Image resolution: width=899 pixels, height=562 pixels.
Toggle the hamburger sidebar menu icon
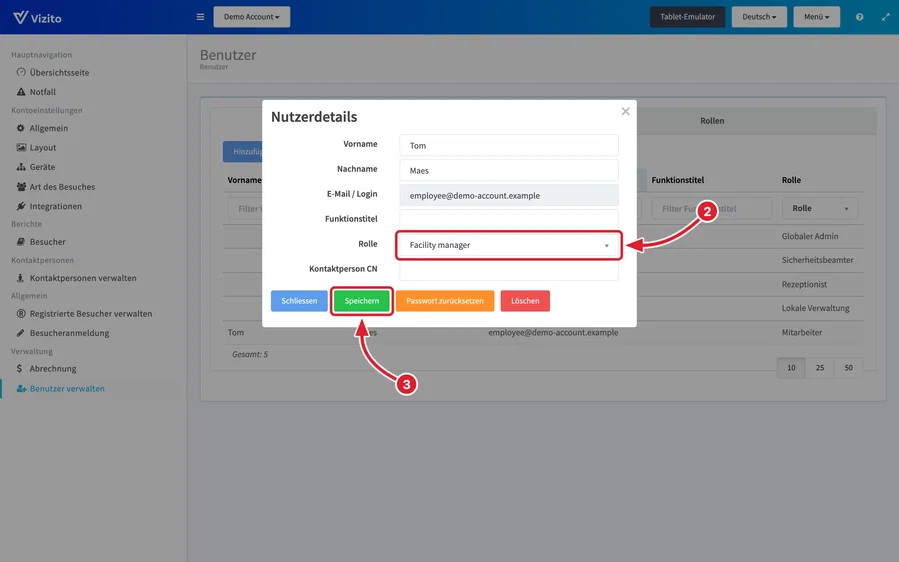point(200,17)
